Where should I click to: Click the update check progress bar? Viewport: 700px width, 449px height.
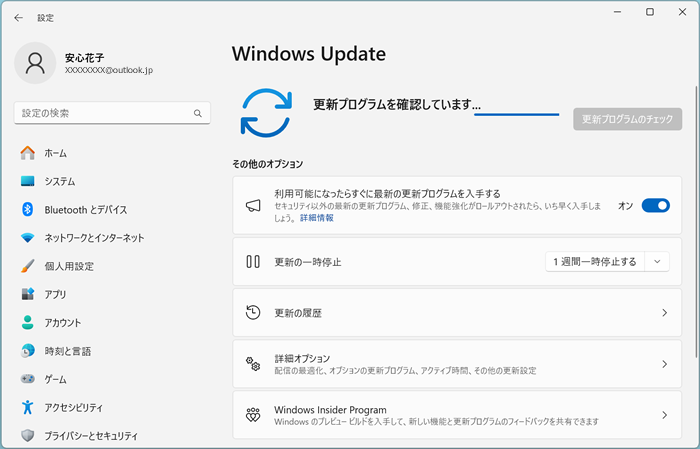click(x=517, y=114)
